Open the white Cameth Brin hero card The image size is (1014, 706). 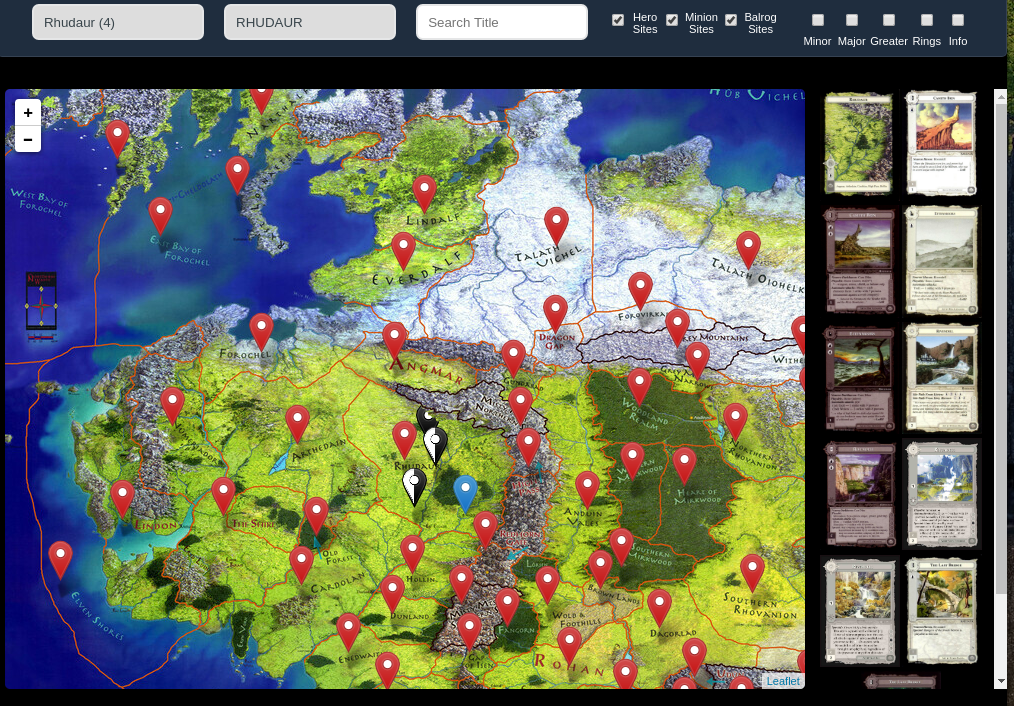pos(942,143)
